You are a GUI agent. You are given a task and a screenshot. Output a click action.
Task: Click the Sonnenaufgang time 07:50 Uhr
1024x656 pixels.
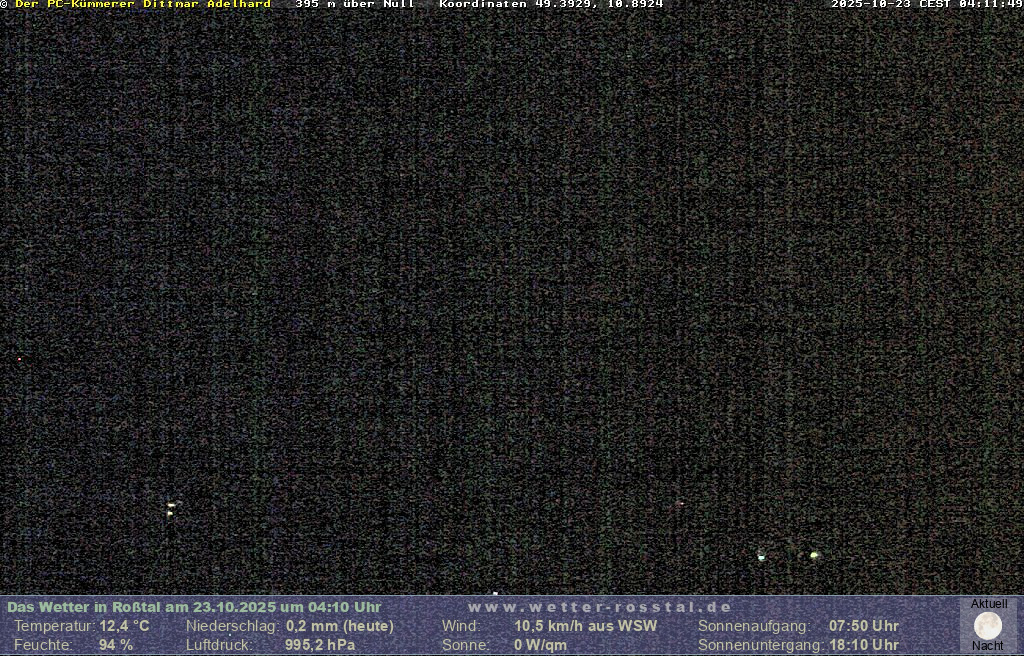click(863, 626)
